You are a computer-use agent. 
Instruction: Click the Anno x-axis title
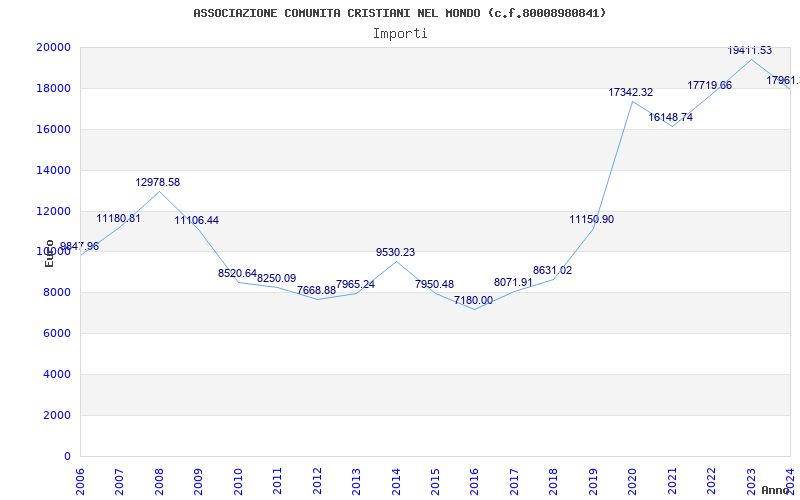pos(778,490)
